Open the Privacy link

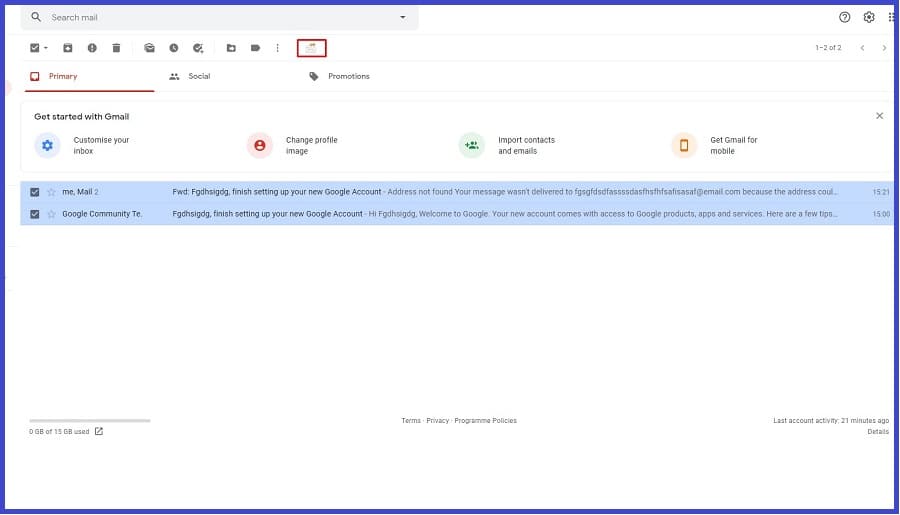(437, 421)
